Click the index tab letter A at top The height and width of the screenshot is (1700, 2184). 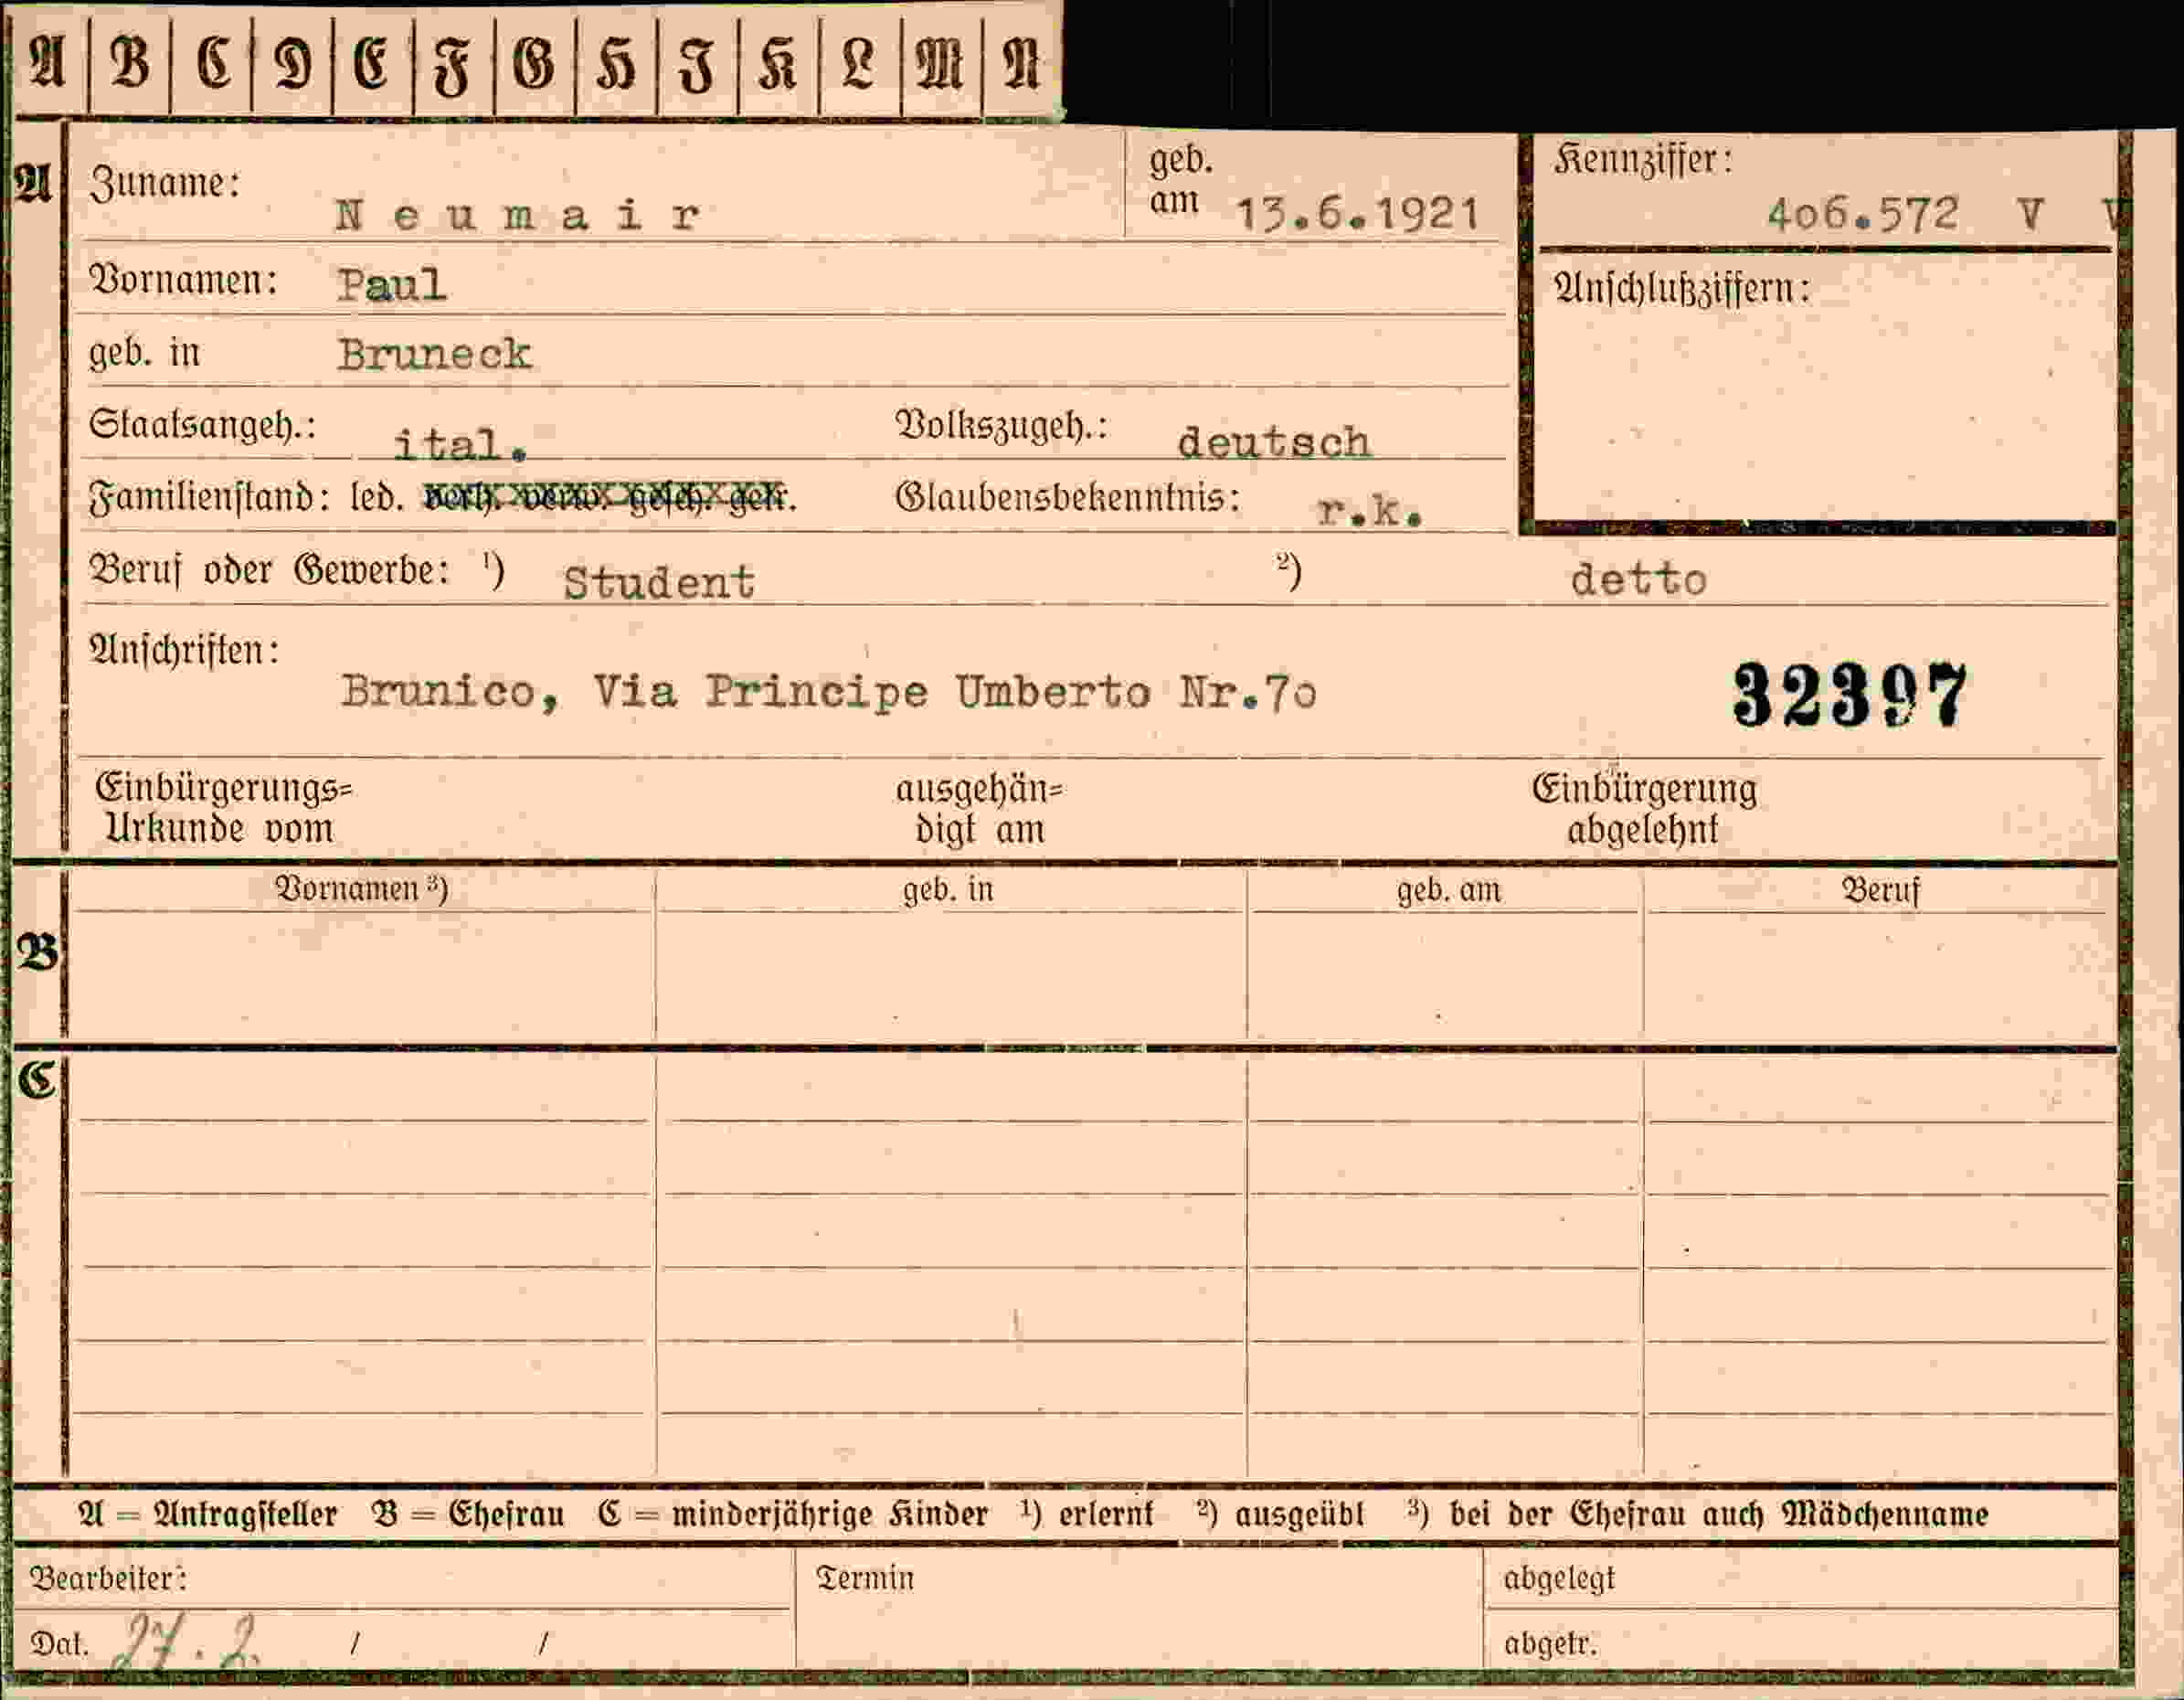(47, 62)
